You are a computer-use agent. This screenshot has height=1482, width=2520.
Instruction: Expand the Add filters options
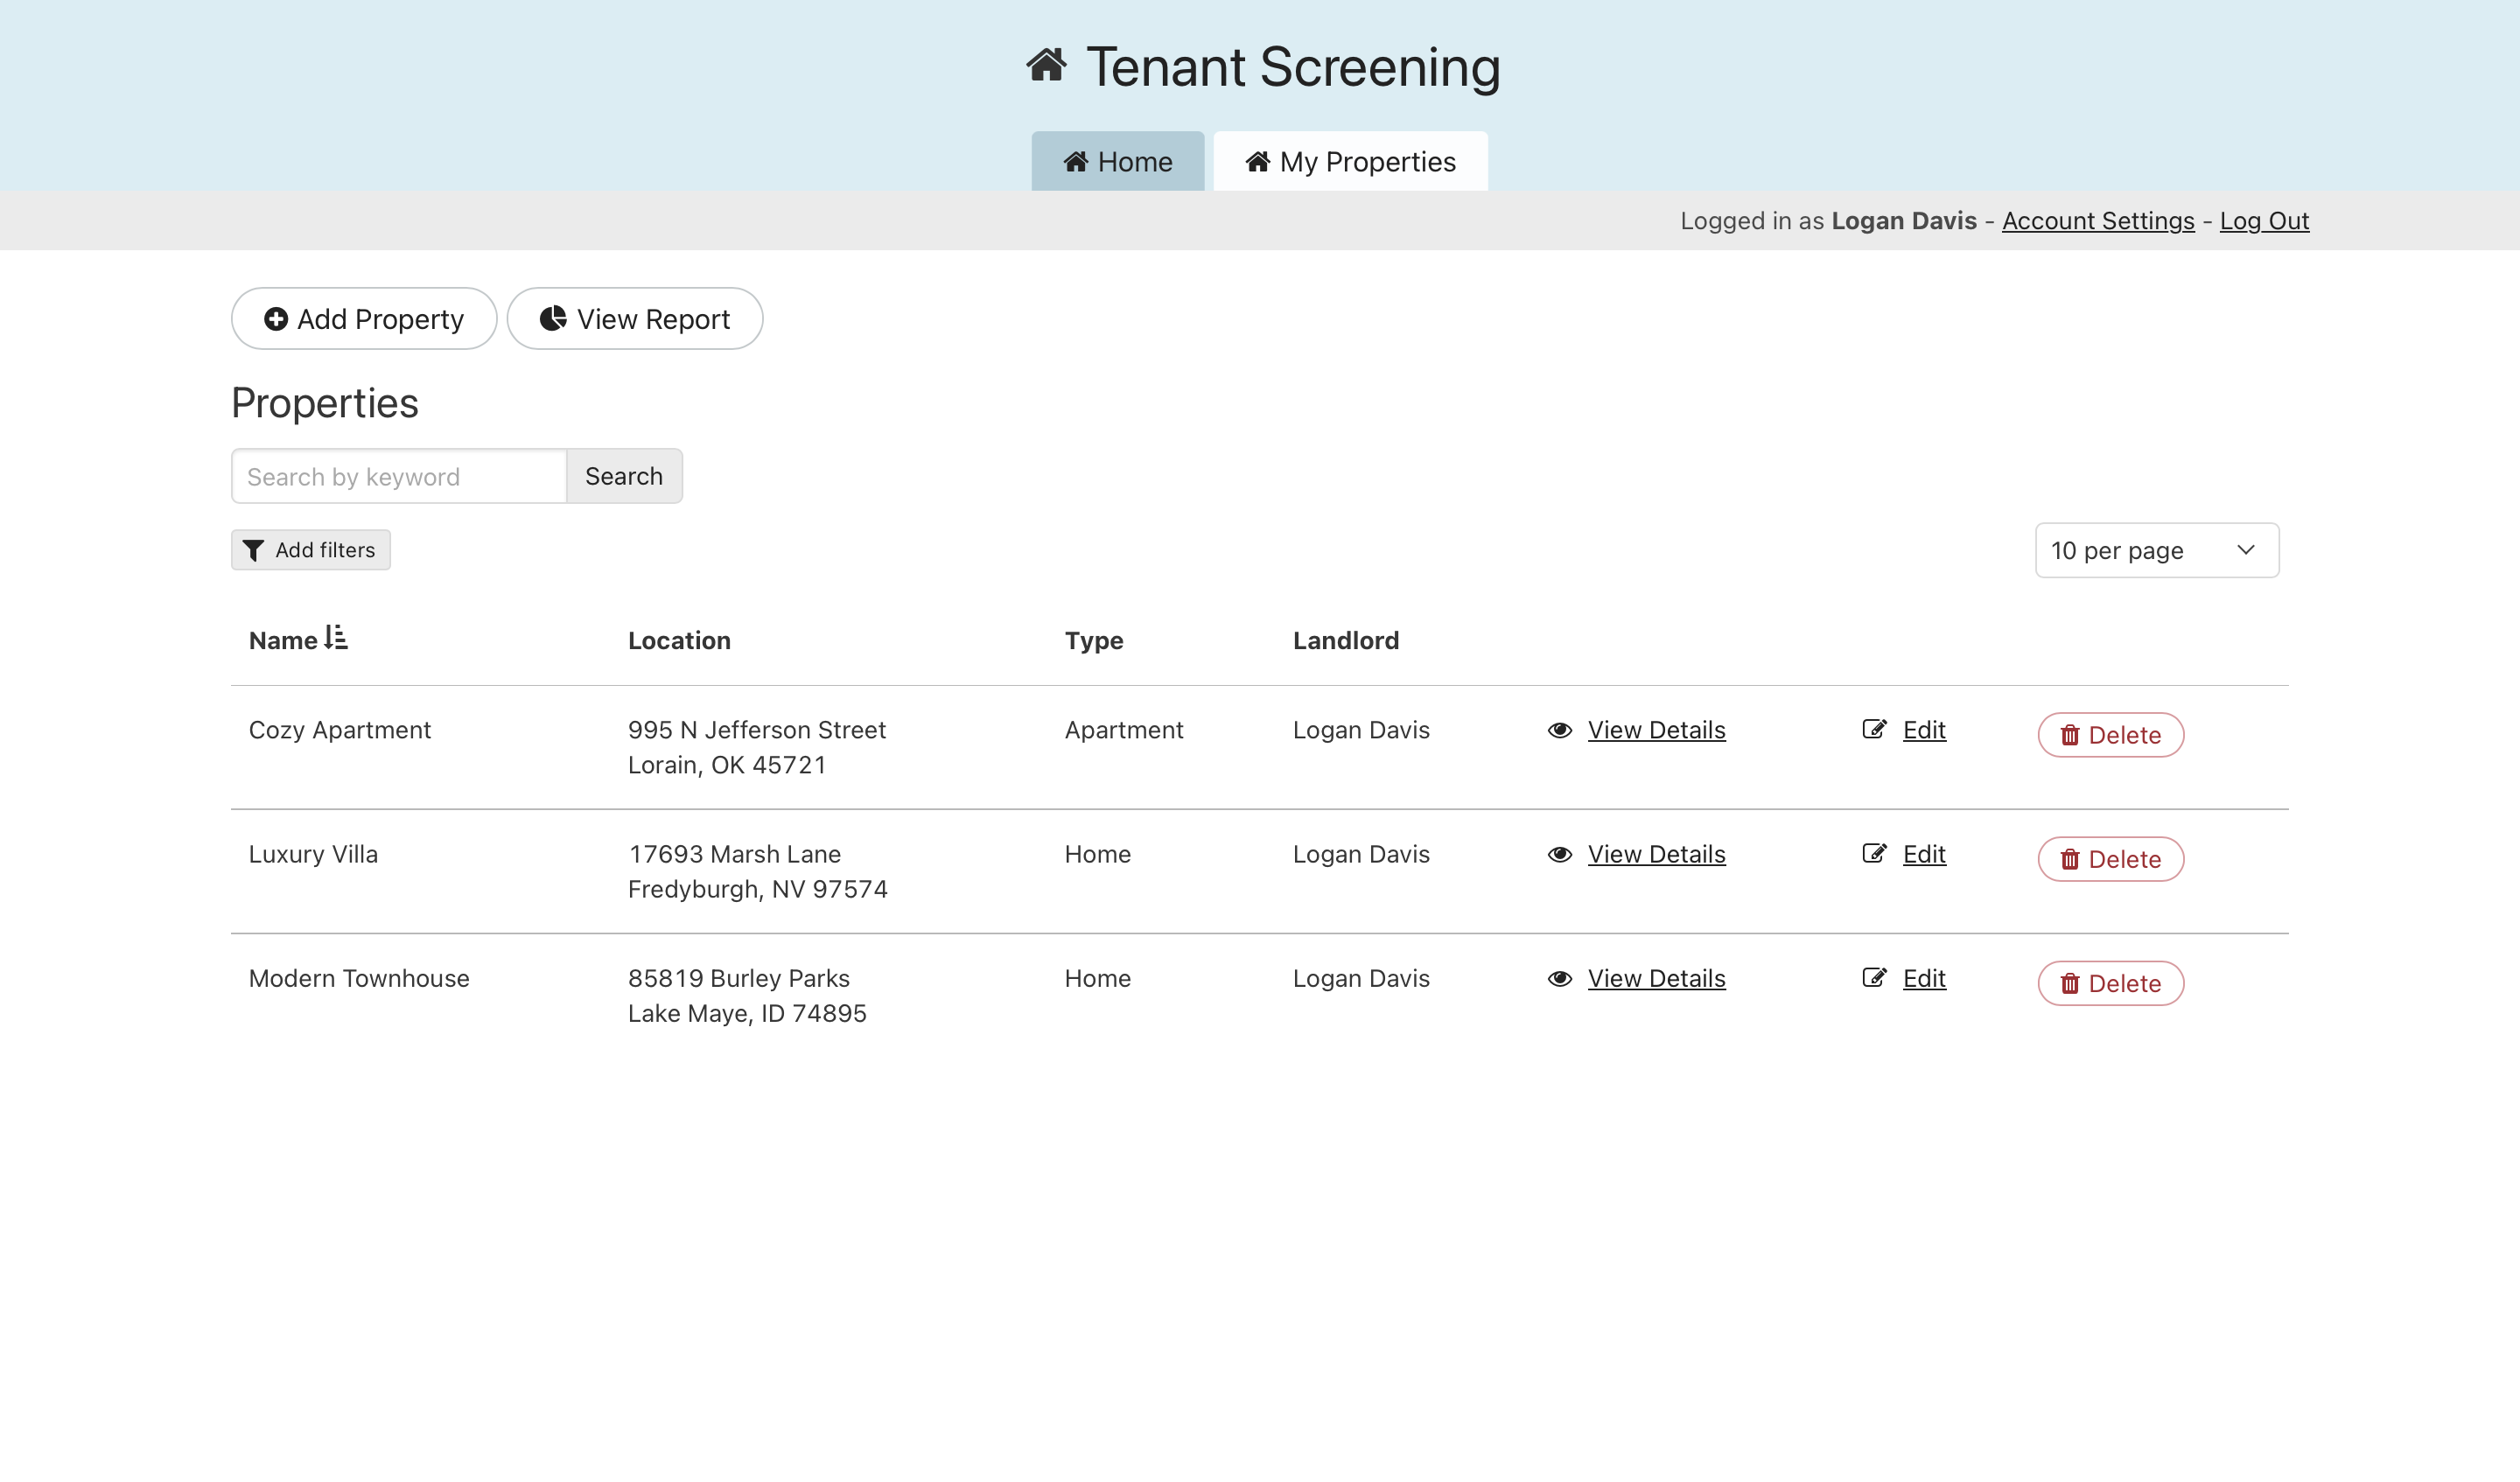point(311,551)
